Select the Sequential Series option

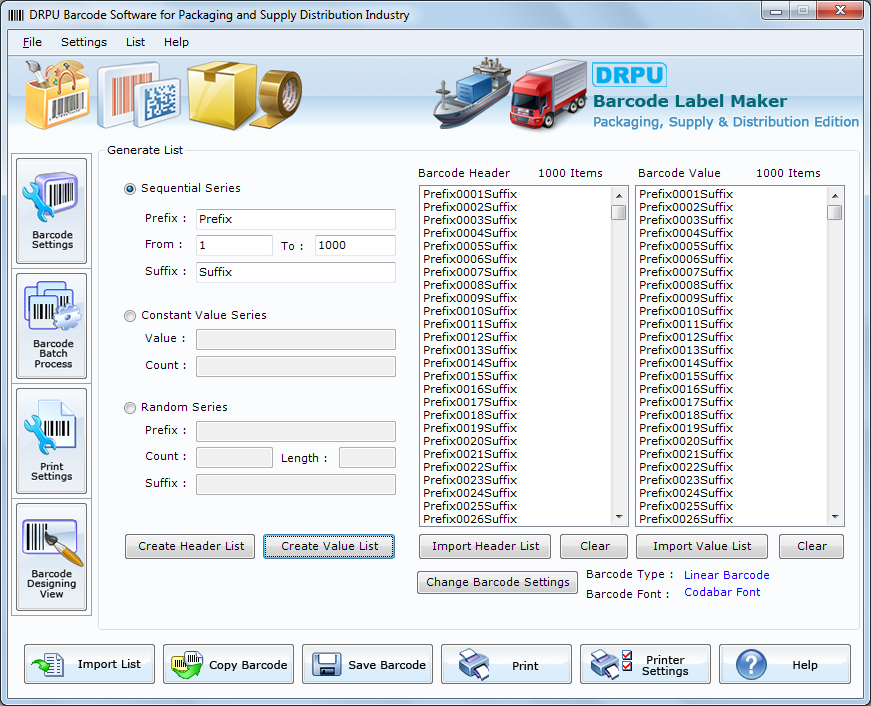click(x=130, y=188)
